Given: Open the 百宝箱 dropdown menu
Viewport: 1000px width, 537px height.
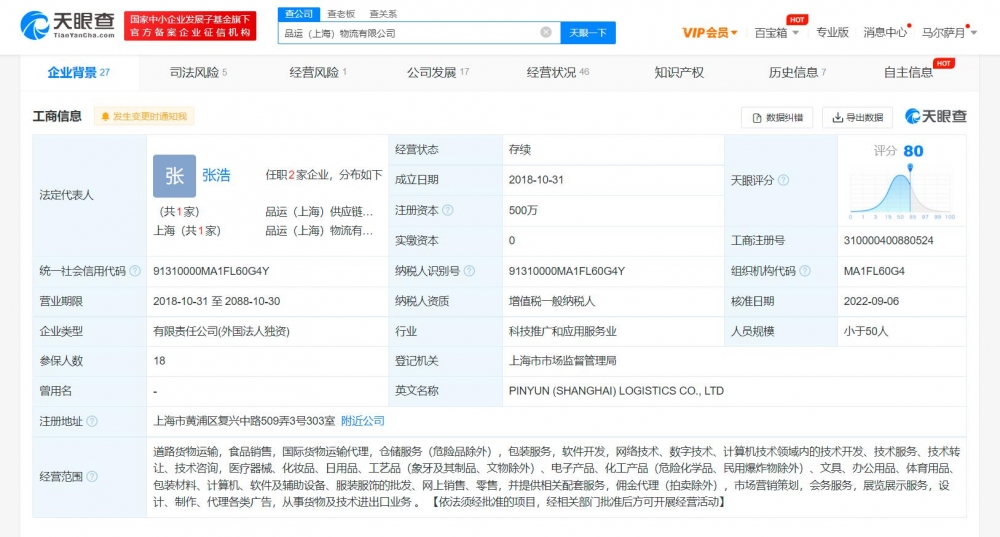Looking at the screenshot, I should pos(776,33).
